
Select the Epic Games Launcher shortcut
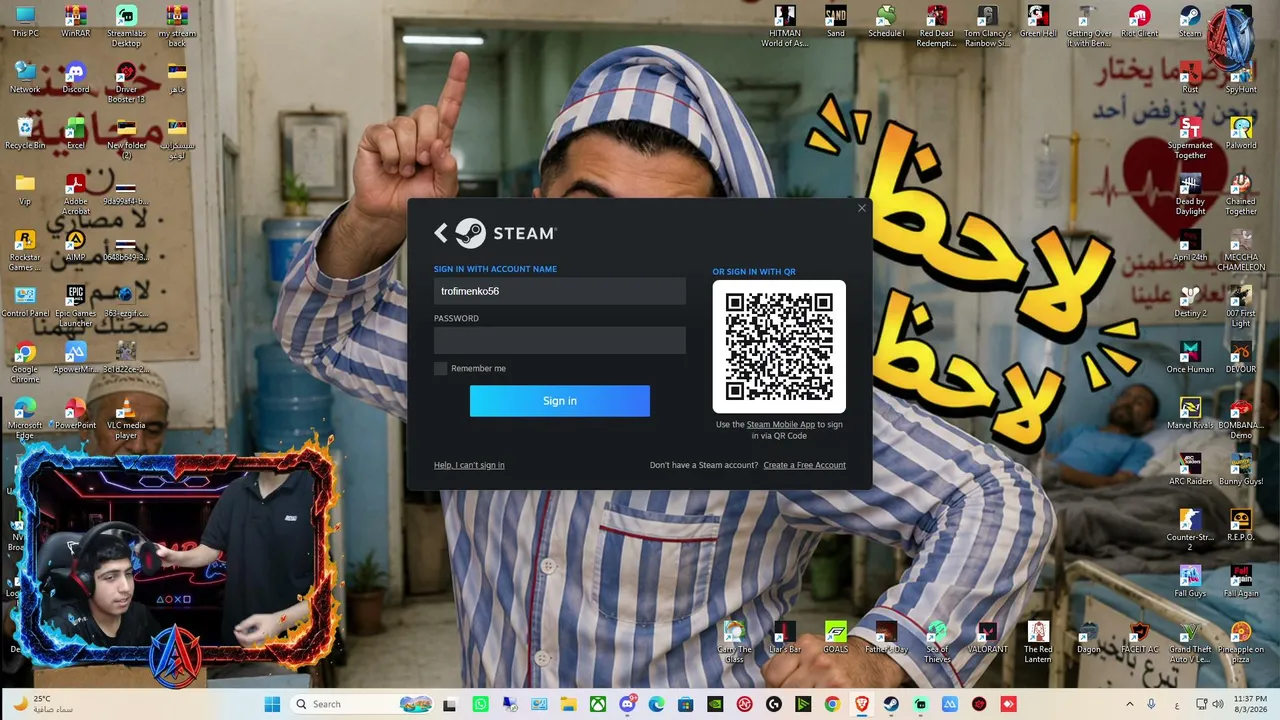[x=75, y=307]
